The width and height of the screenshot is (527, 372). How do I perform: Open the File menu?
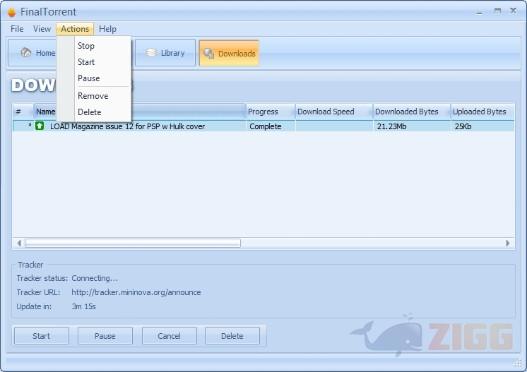[x=17, y=29]
